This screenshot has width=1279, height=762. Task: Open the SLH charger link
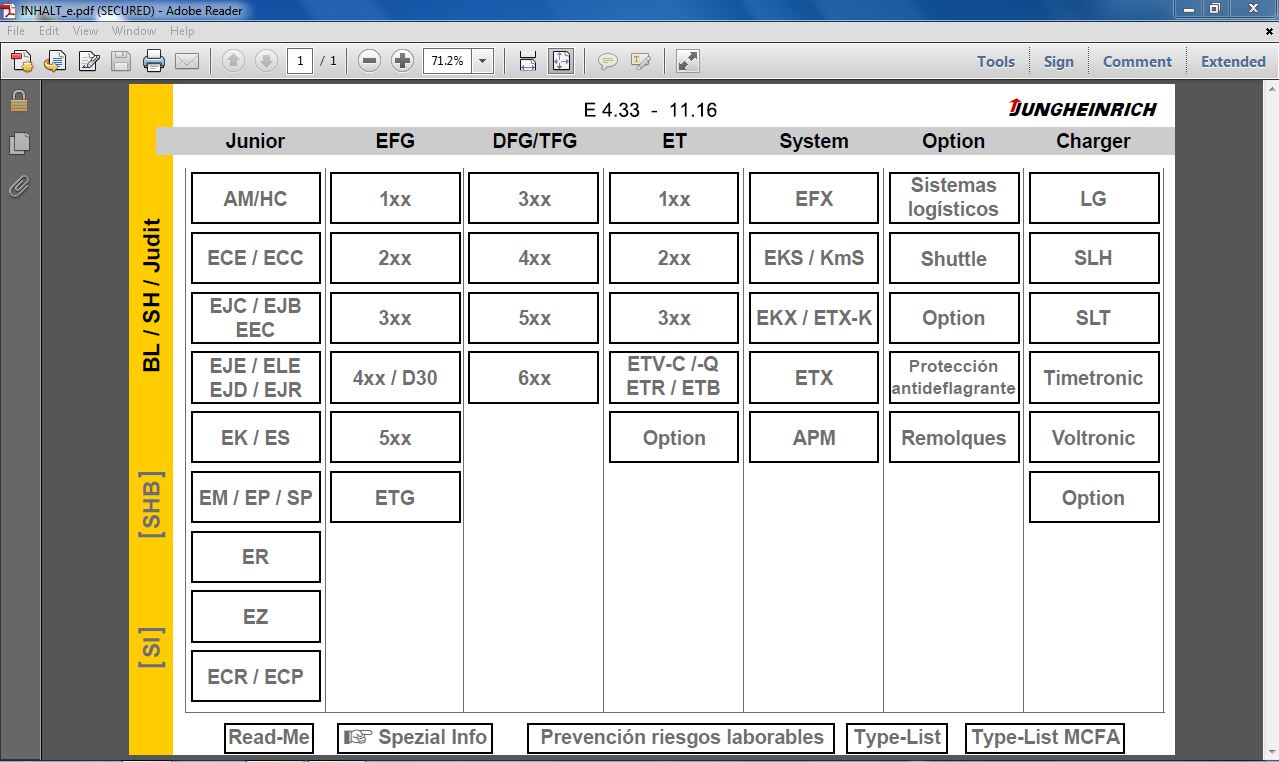(1094, 258)
